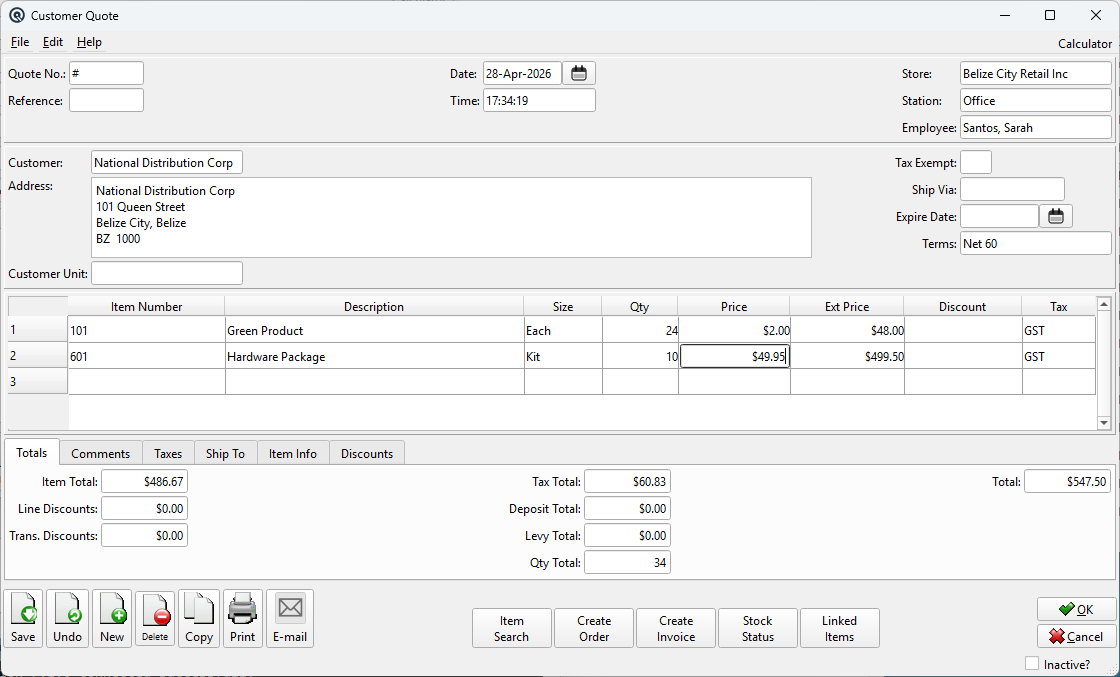
Task: Tick the Tax Exempt box
Action: [976, 163]
